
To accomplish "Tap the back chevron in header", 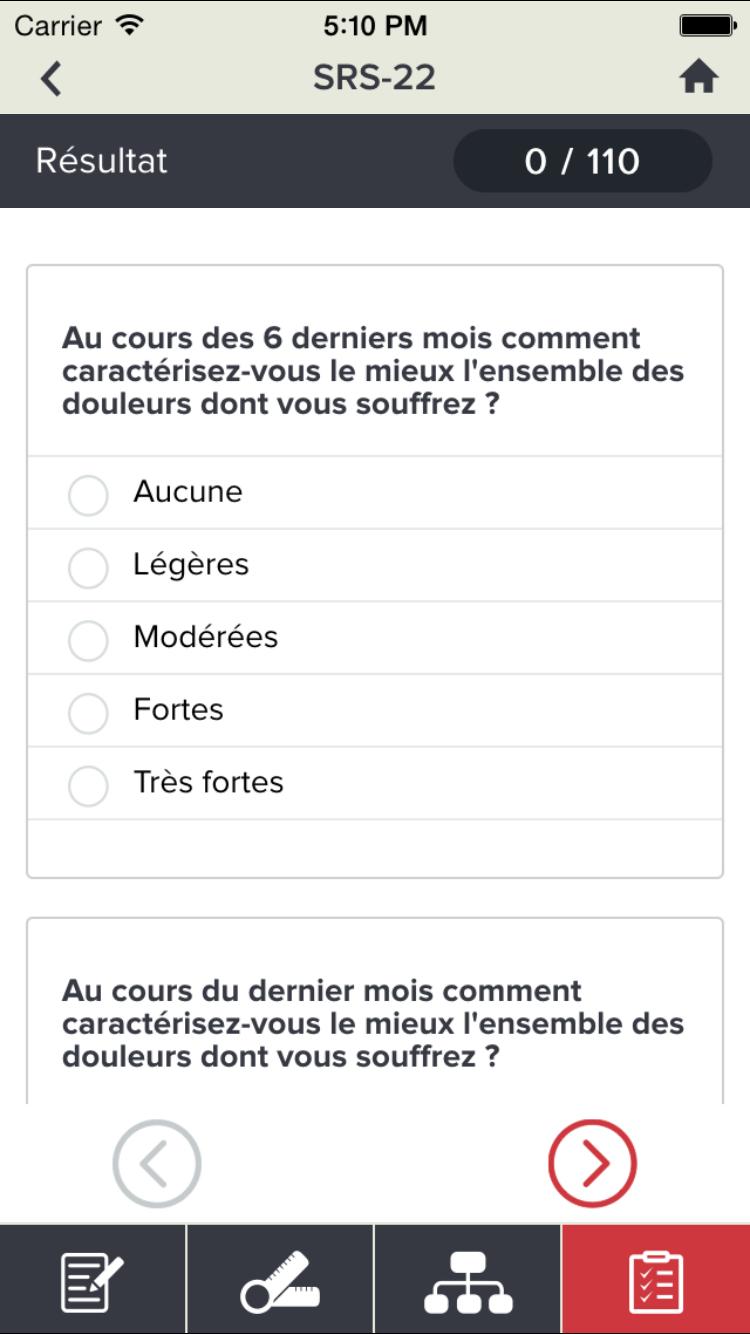I will (51, 79).
